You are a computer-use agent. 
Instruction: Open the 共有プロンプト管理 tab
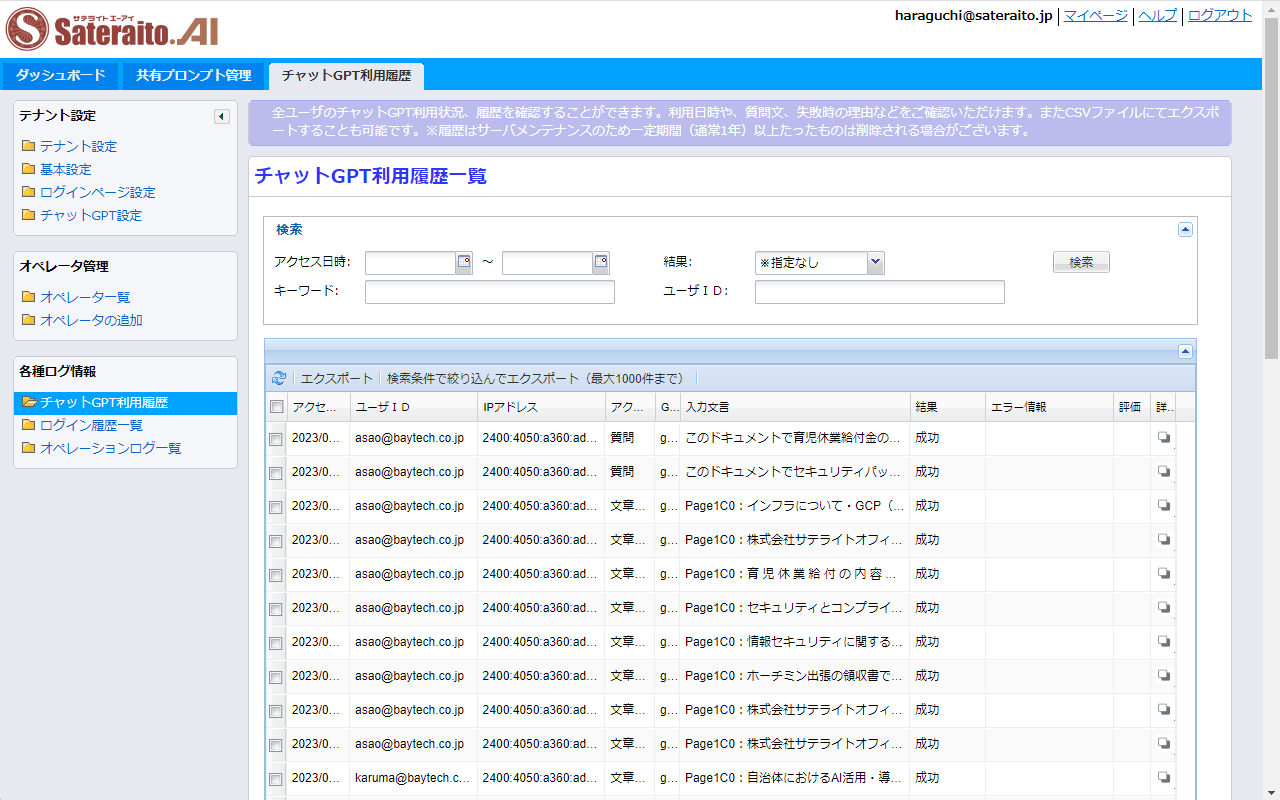pos(193,75)
